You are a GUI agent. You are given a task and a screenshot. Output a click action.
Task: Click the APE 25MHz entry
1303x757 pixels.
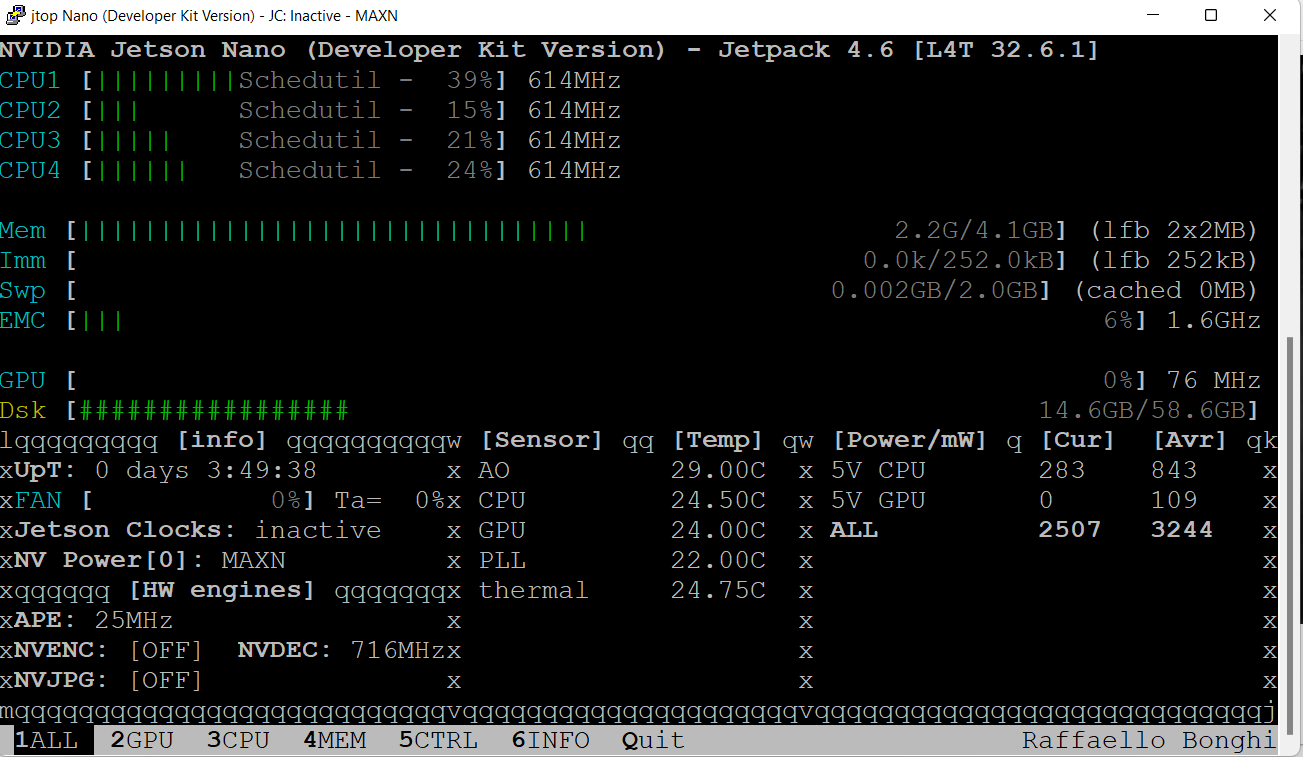tap(94, 621)
